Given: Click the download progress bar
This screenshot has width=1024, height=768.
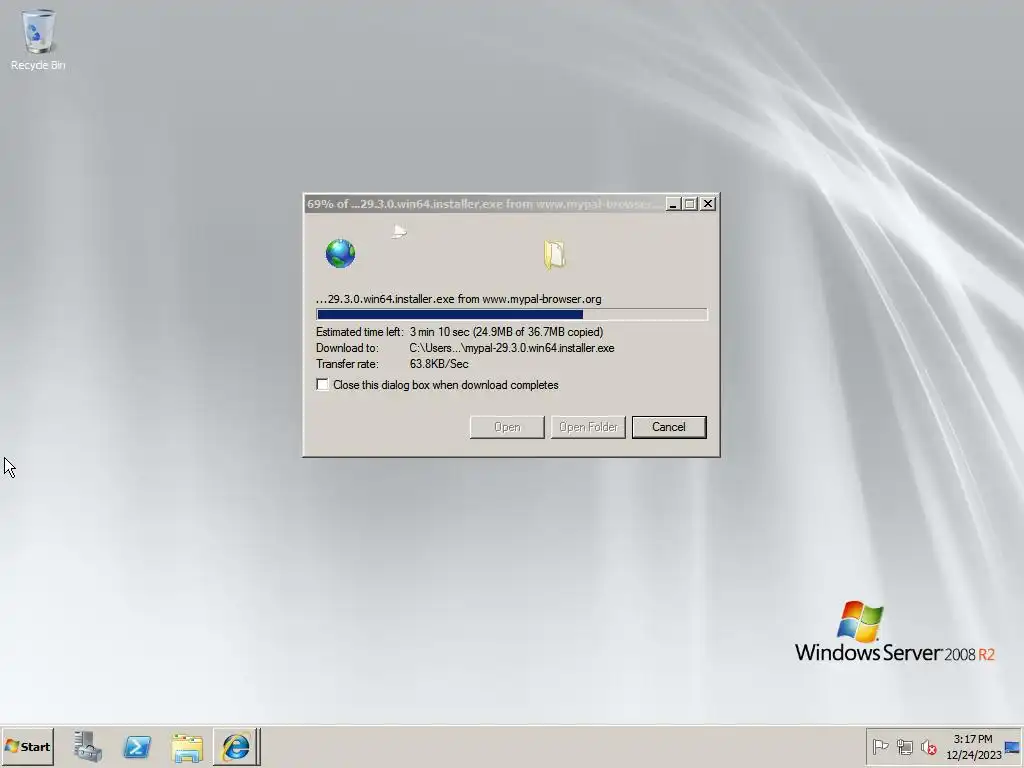Looking at the screenshot, I should (x=511, y=315).
